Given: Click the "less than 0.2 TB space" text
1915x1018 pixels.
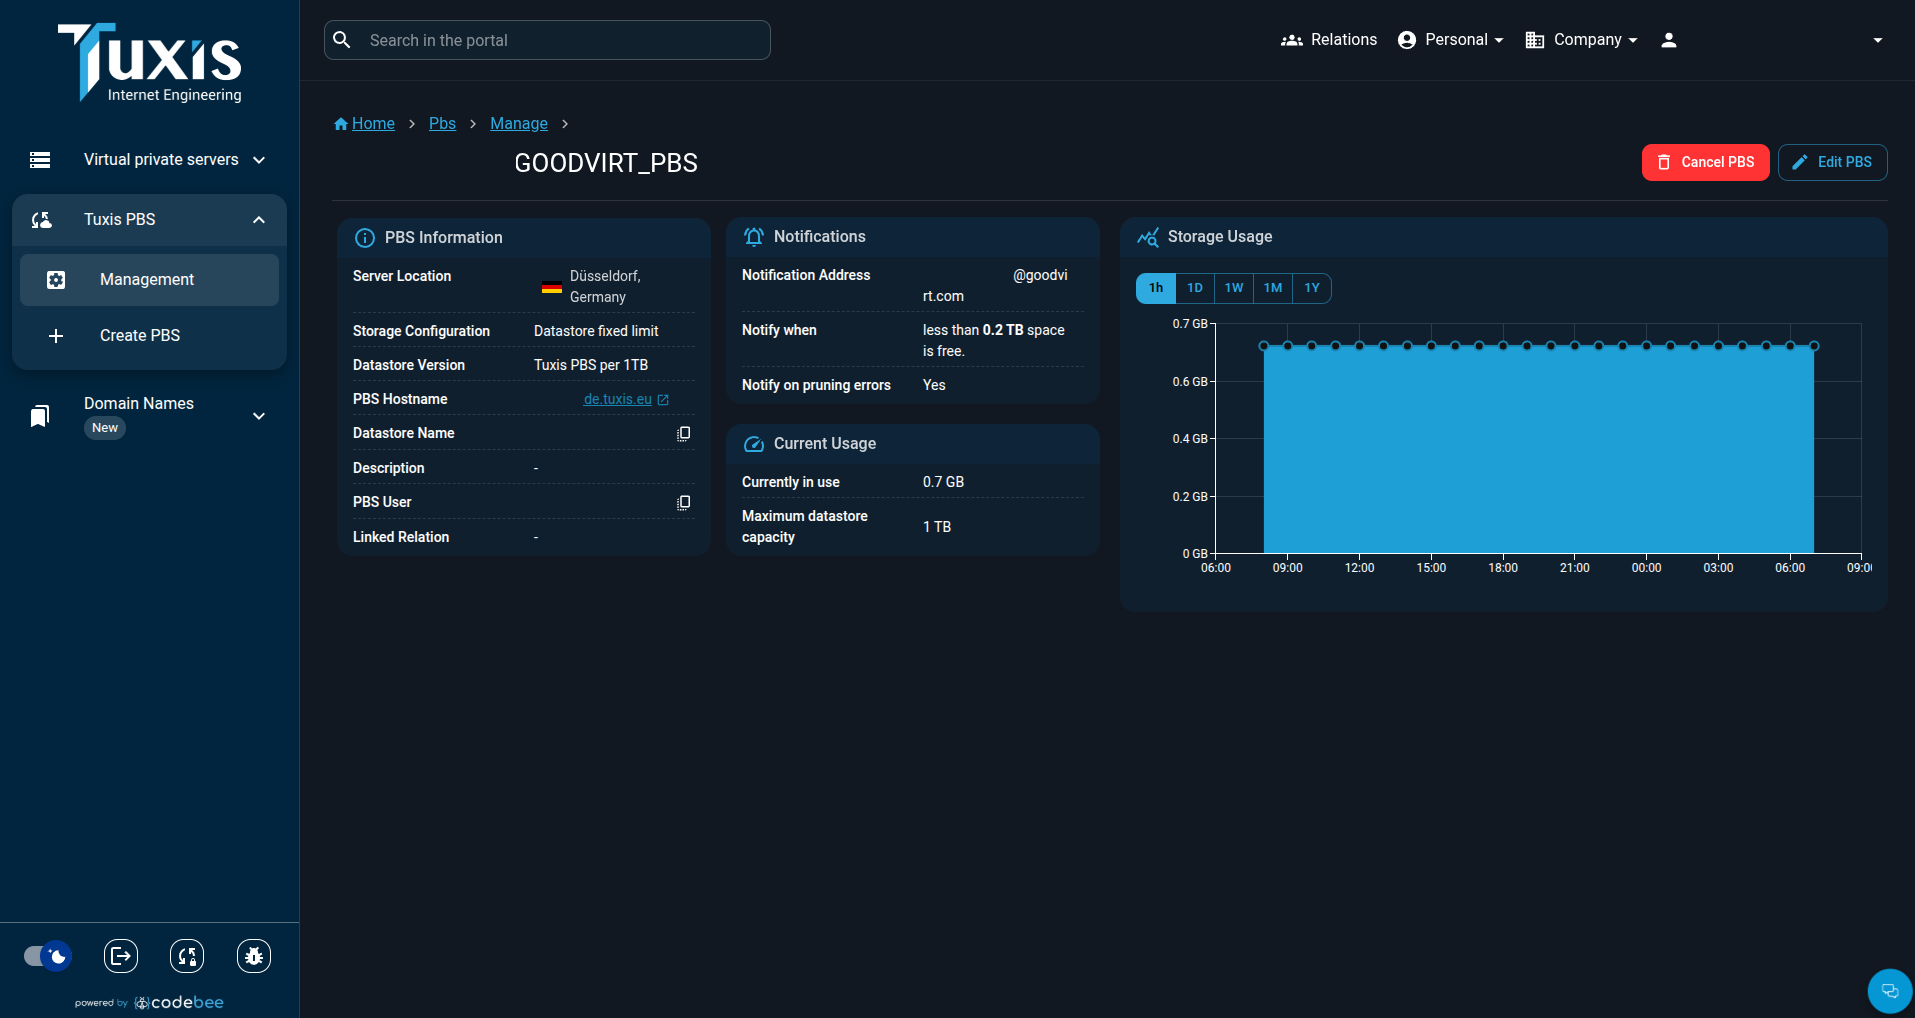Looking at the screenshot, I should coord(994,331).
